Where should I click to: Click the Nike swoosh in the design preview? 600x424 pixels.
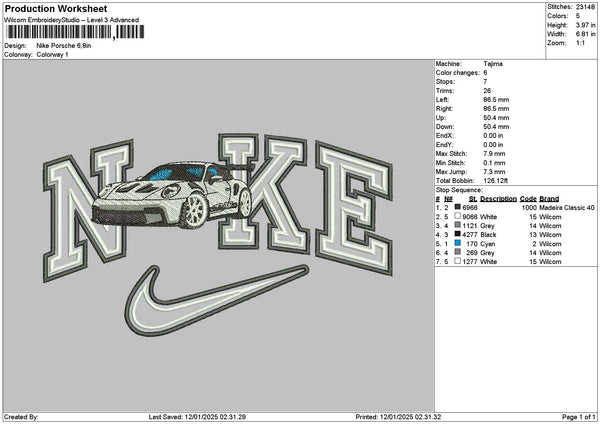[x=217, y=300]
